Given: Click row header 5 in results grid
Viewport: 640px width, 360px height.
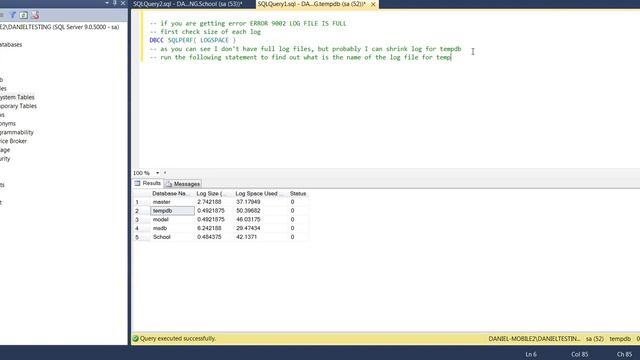Looking at the screenshot, I should pyautogui.click(x=141, y=237).
